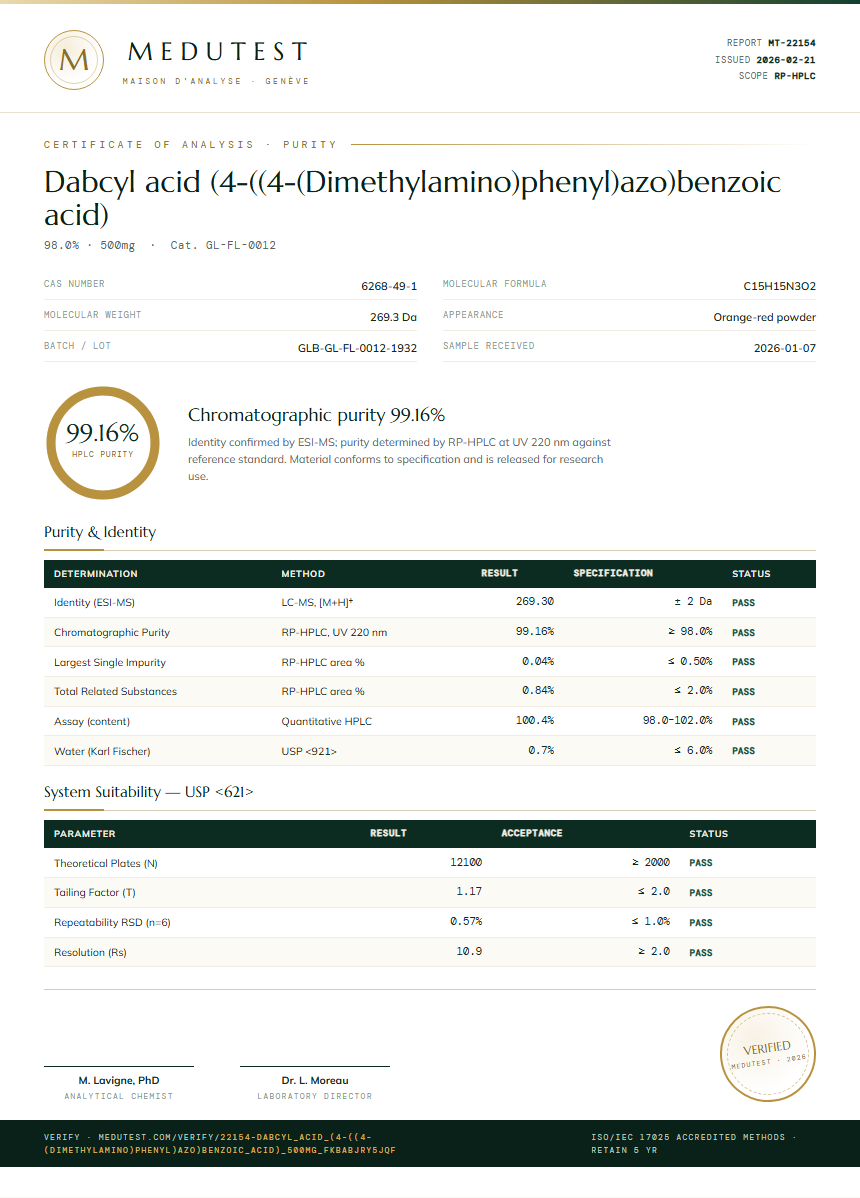
Task: Click the System Suitability — USP <621> heading
Action: click(148, 792)
